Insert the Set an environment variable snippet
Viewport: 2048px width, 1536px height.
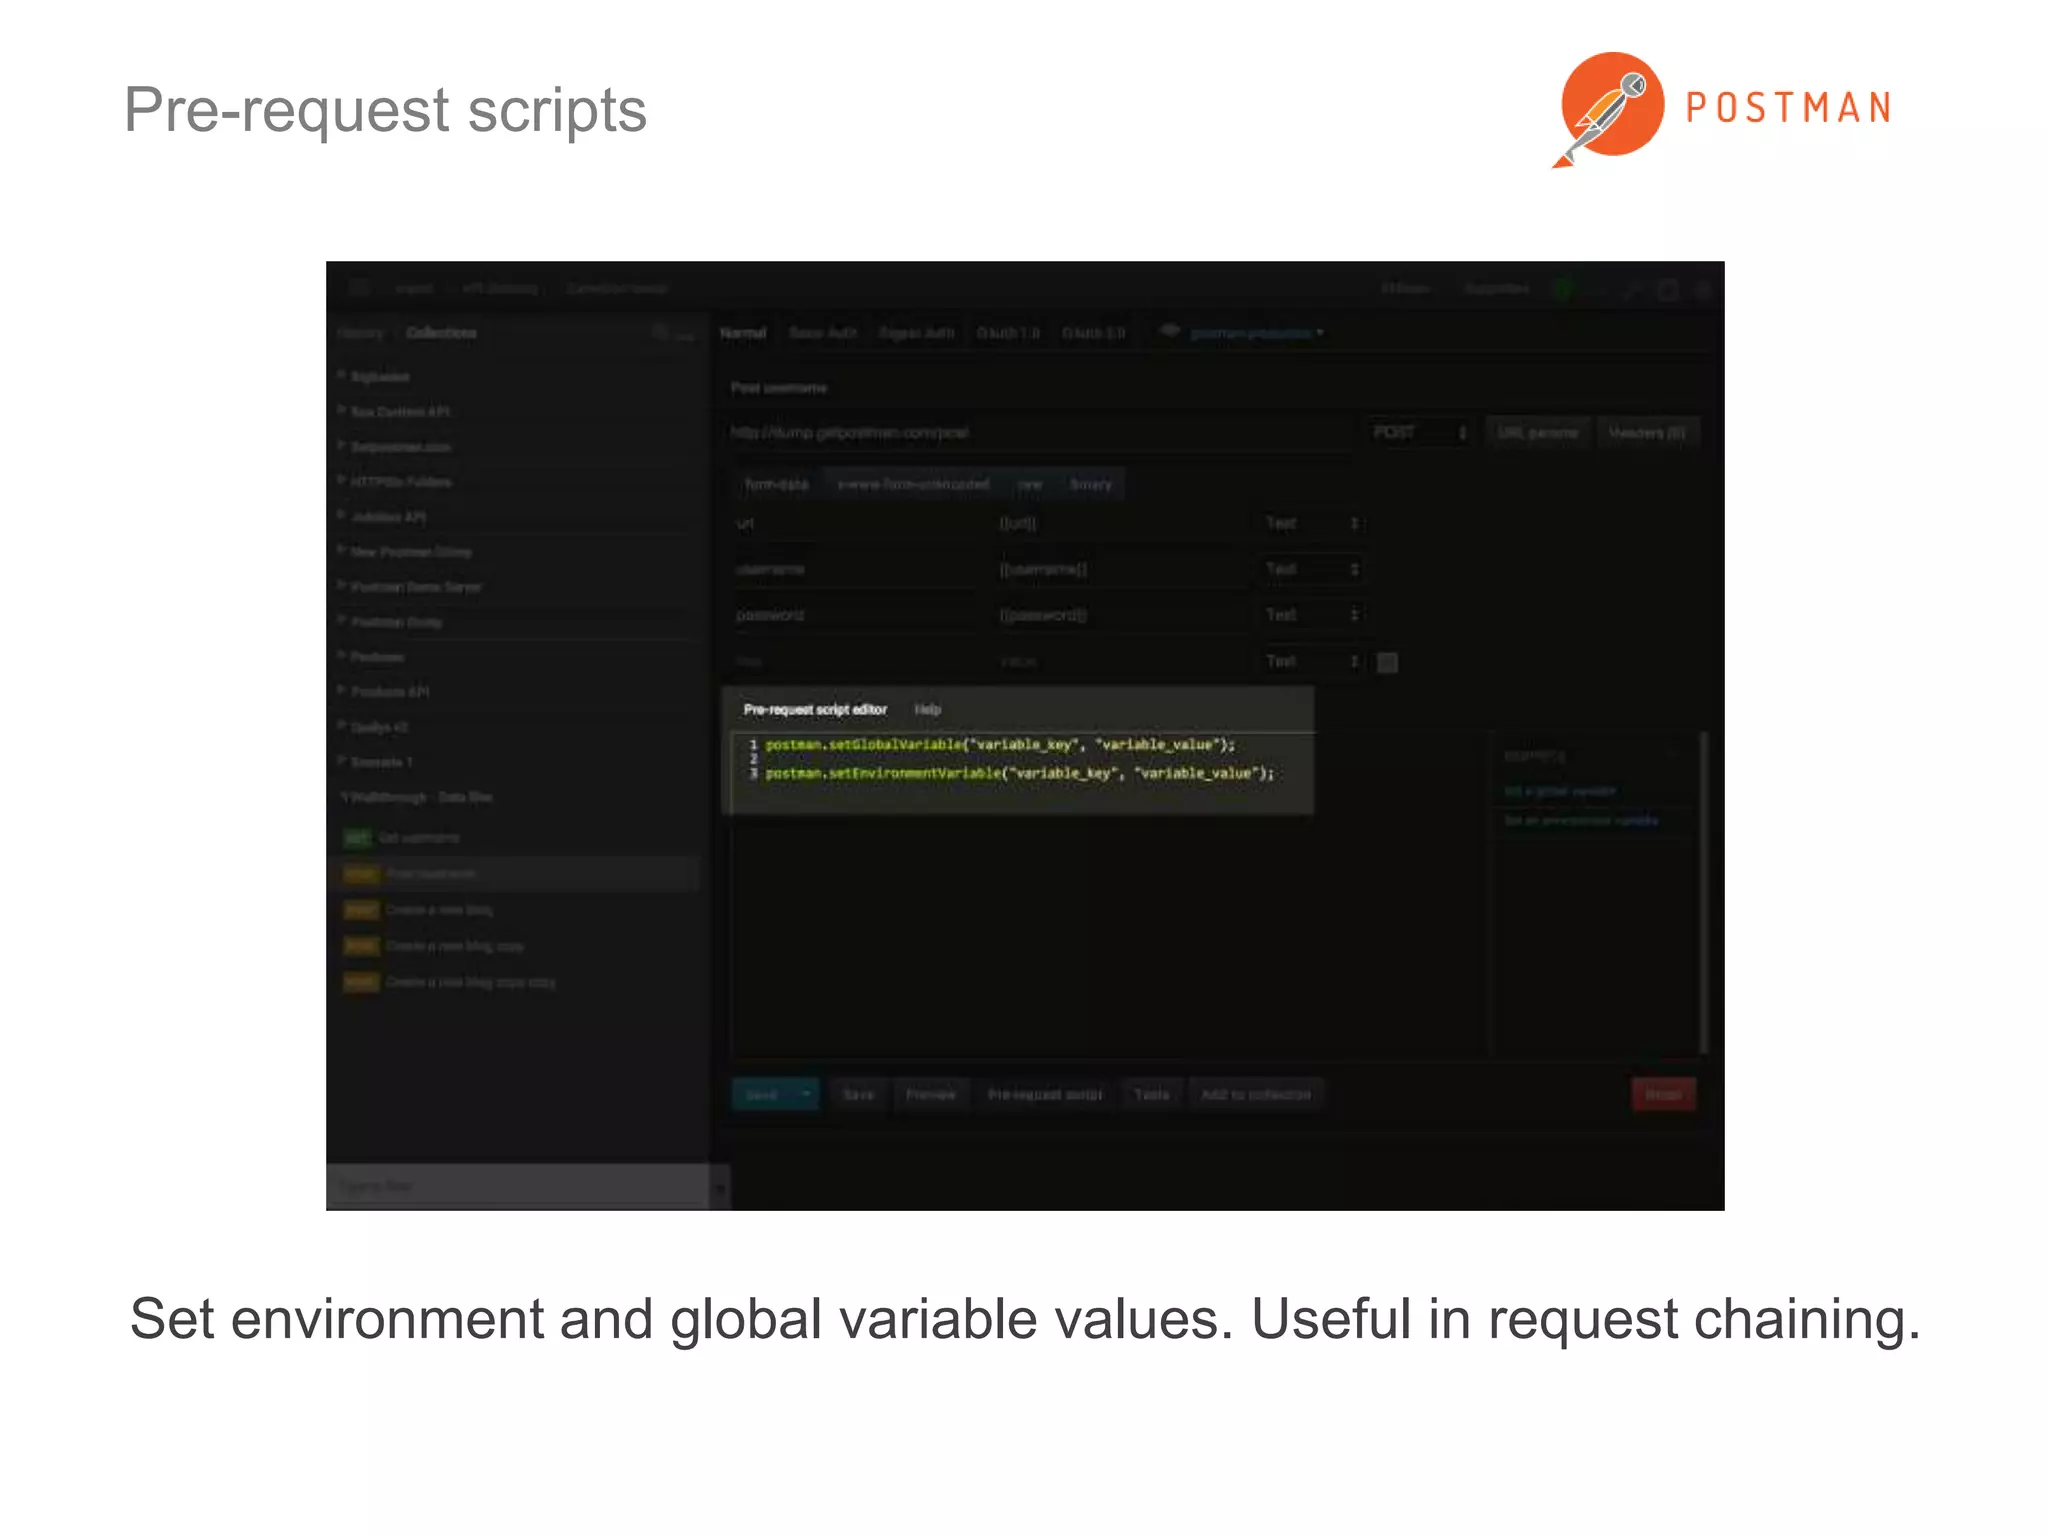[1581, 821]
